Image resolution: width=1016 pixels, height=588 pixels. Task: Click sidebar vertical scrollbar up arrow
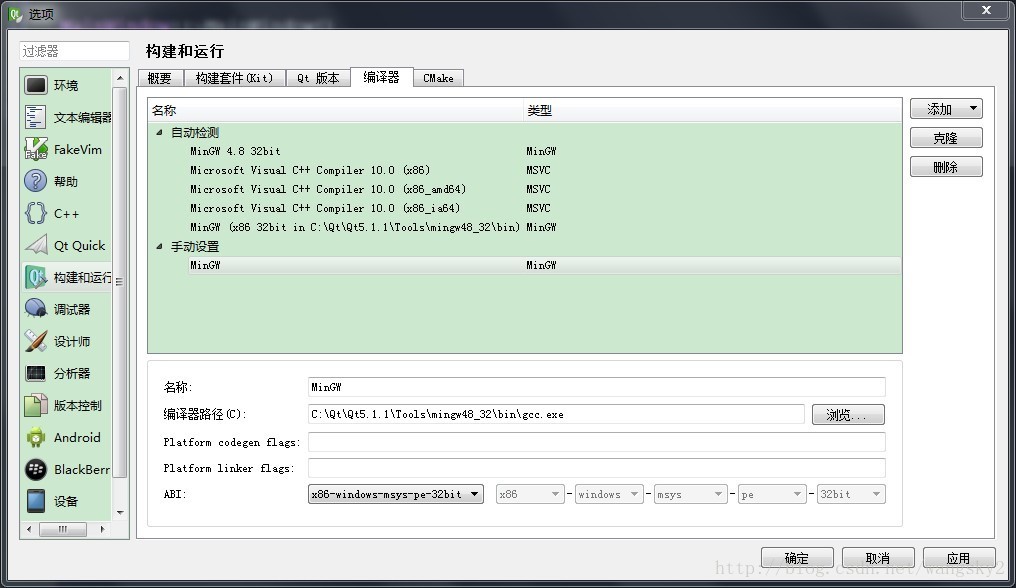pyautogui.click(x=120, y=78)
